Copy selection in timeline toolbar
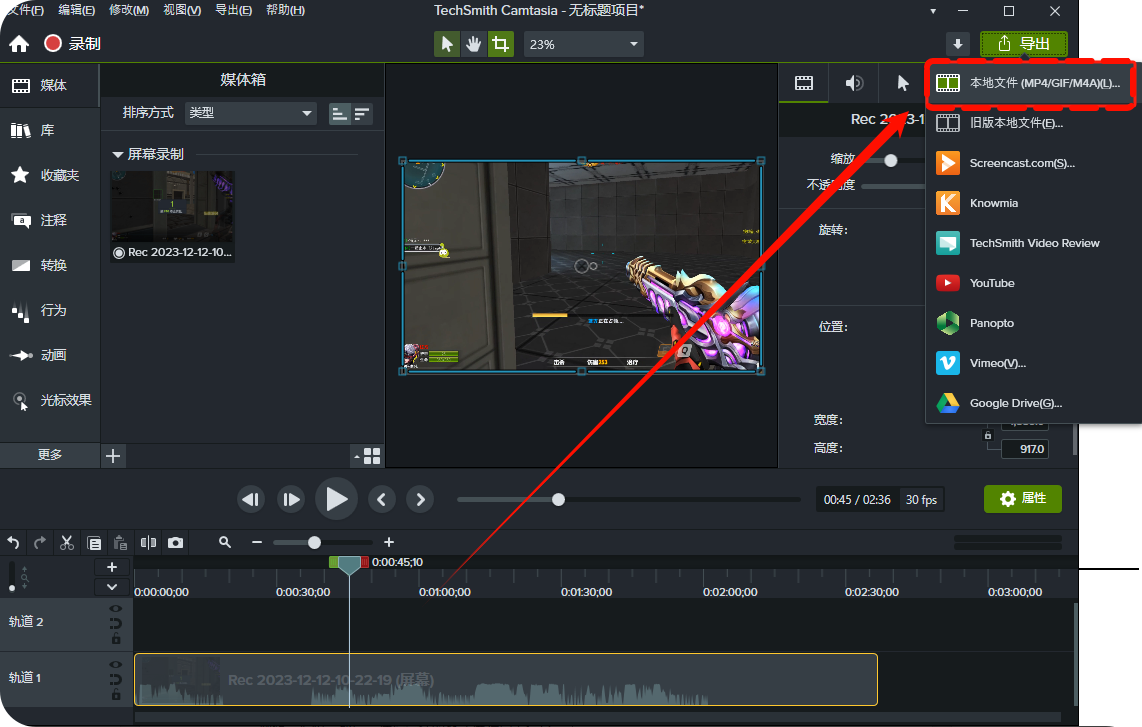The height and width of the screenshot is (727, 1142). [94, 543]
